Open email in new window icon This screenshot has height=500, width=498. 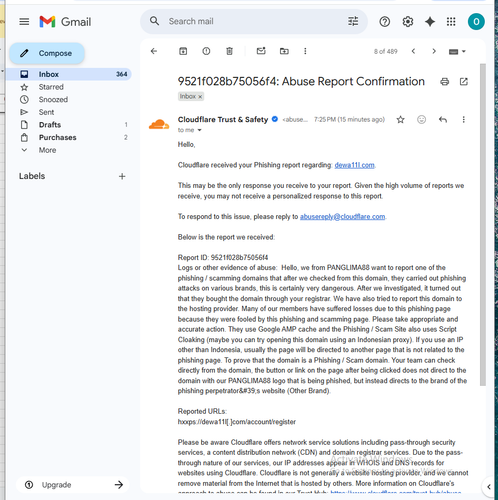tap(464, 82)
